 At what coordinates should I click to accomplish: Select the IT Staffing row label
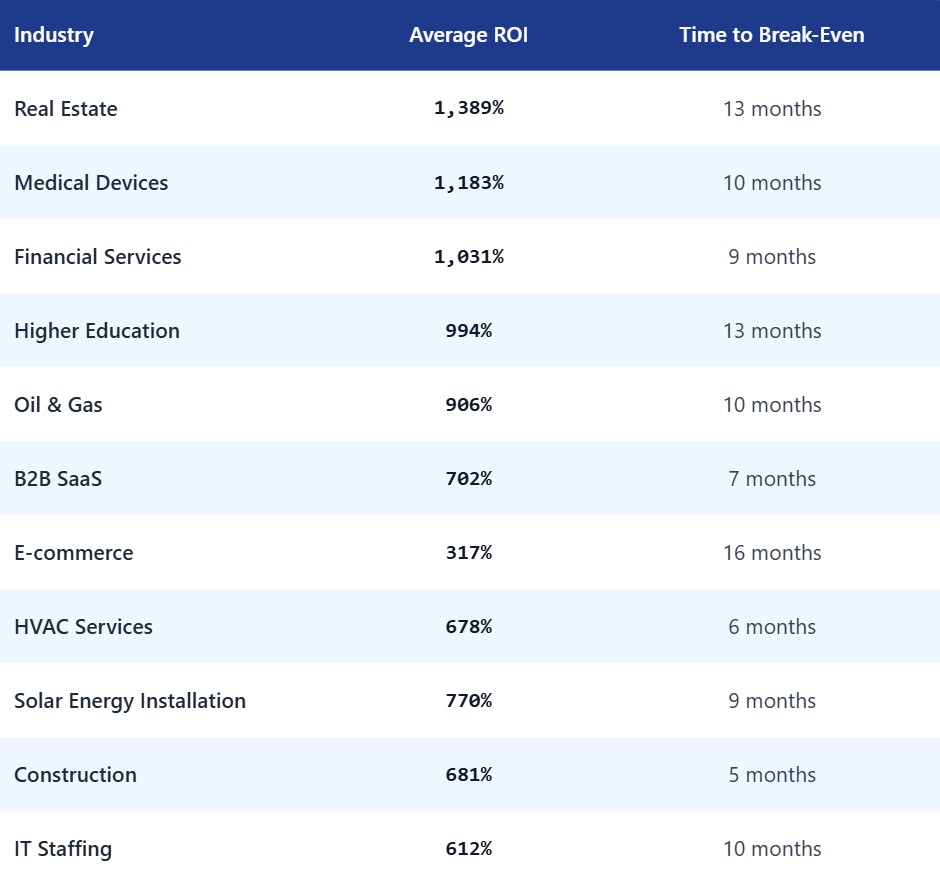[62, 849]
